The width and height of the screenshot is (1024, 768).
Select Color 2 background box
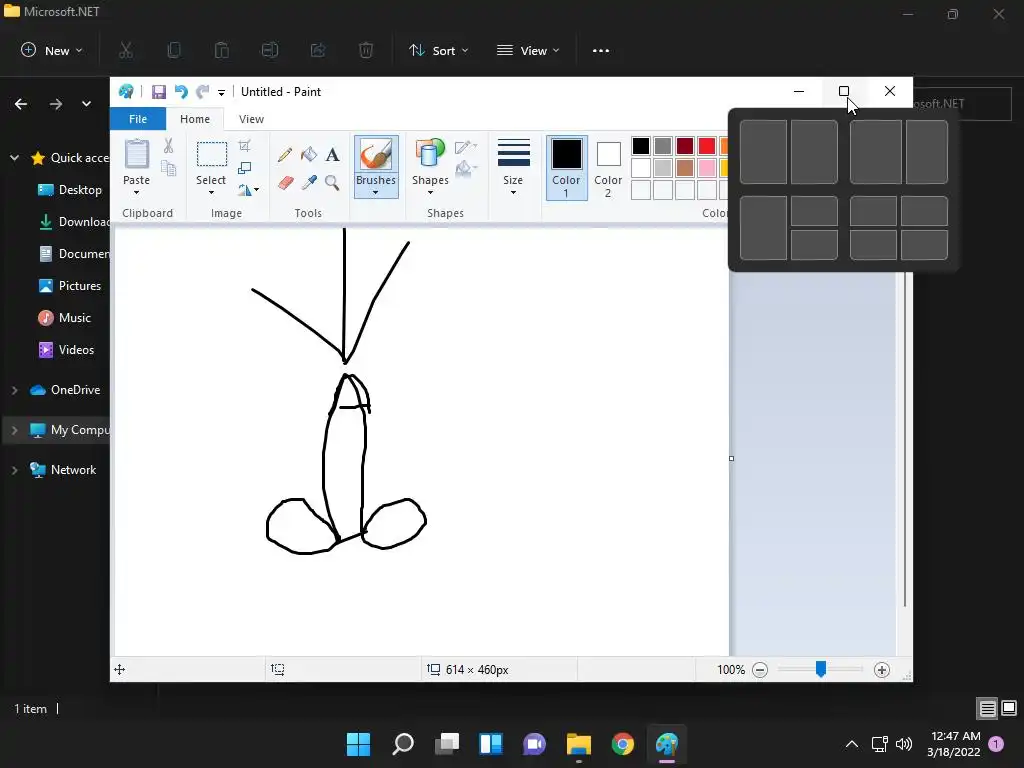point(608,167)
